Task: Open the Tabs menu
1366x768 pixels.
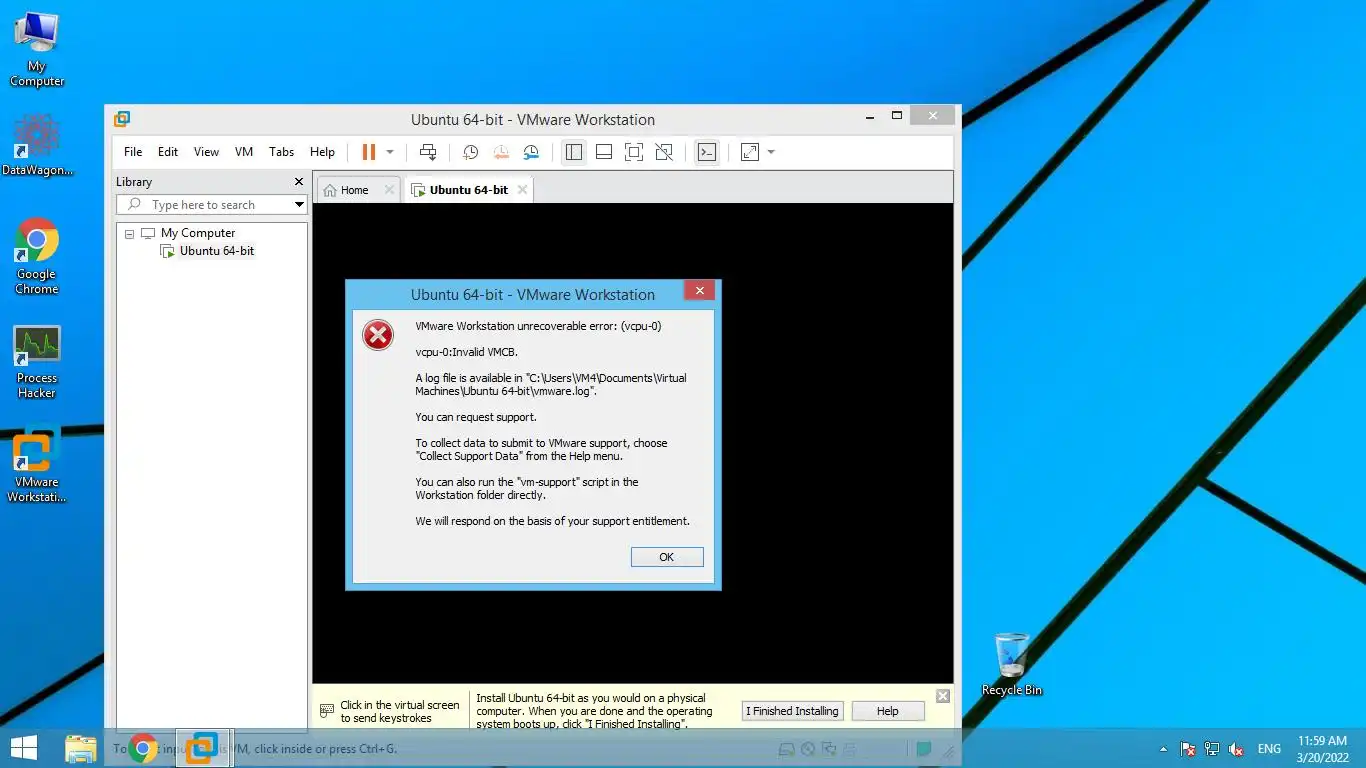Action: 281,152
